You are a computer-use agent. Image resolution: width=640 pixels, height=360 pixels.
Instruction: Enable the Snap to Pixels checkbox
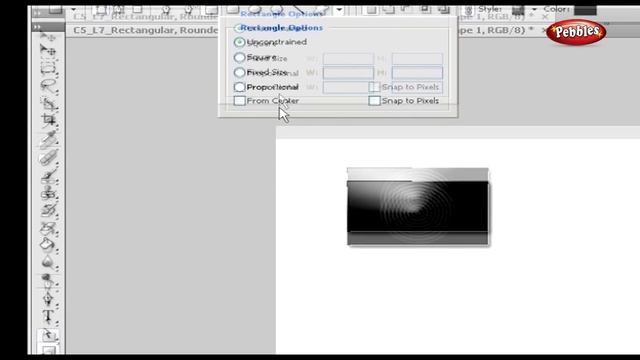pos(374,101)
